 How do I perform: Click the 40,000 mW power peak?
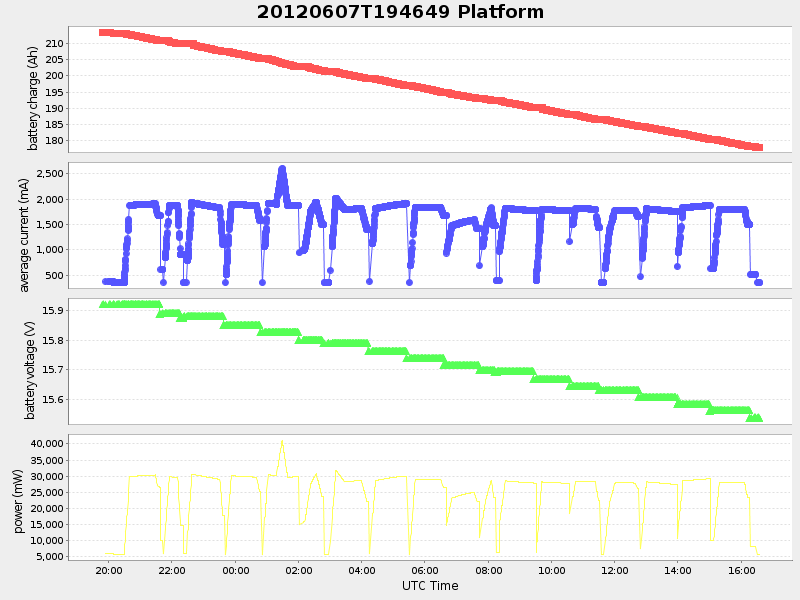tap(284, 440)
